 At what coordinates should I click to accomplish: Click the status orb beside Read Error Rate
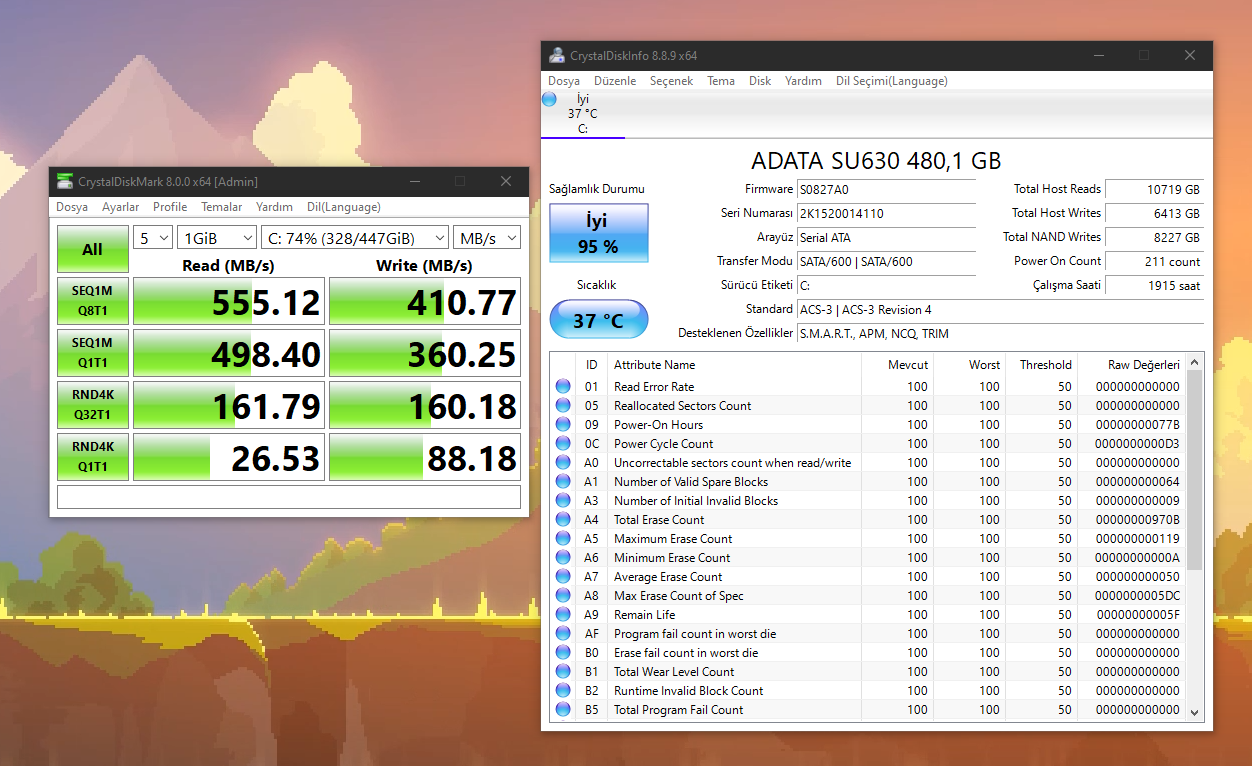563,387
